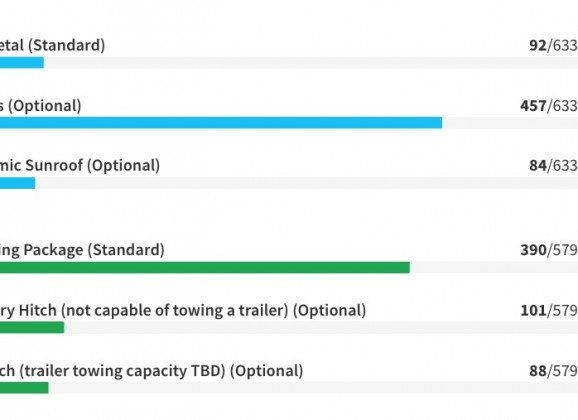Select the 390/579 vote count
Image resolution: width=578 pixels, height=420 pixels.
[x=549, y=250]
